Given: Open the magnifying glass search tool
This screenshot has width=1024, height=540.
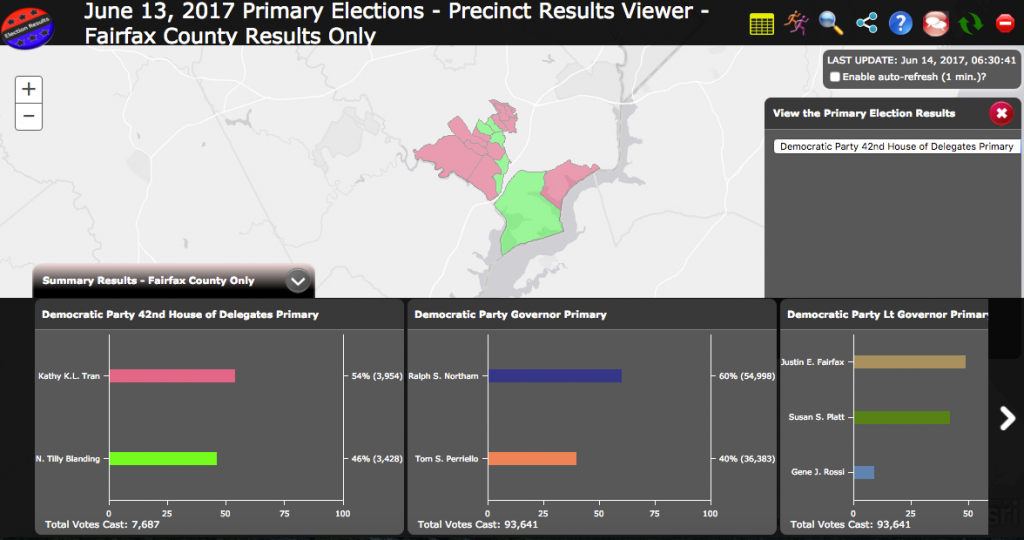Looking at the screenshot, I should (x=831, y=24).
